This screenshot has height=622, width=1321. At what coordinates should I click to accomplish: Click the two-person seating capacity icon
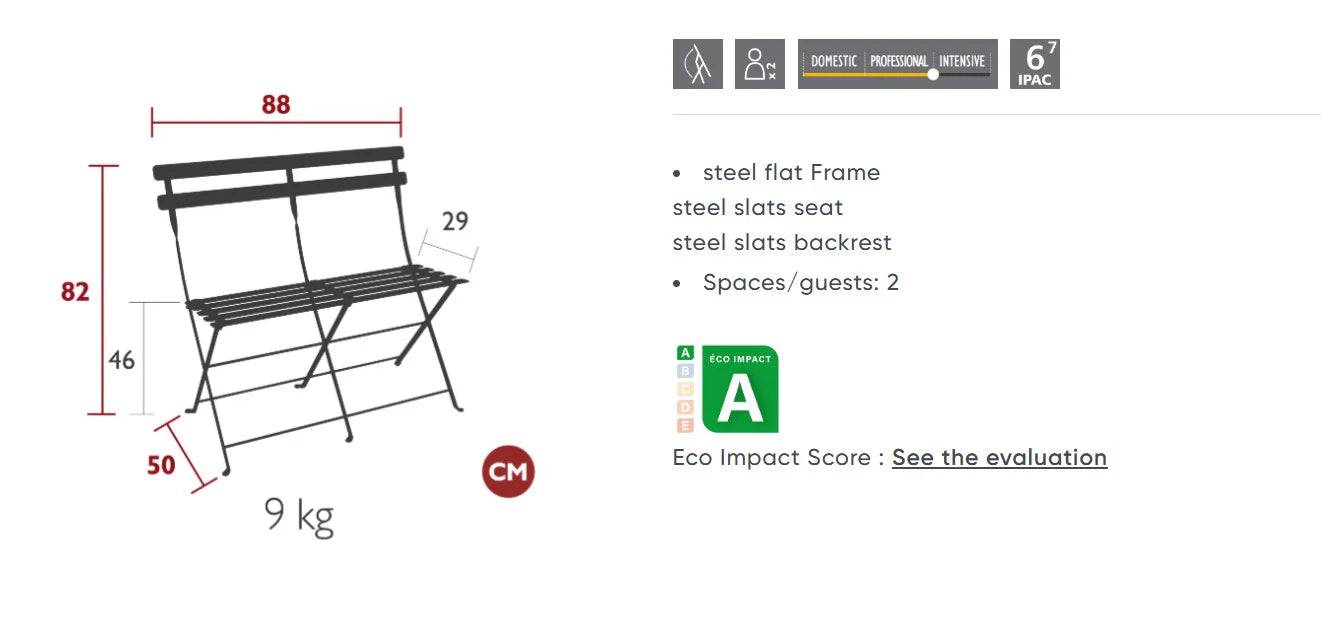759,64
